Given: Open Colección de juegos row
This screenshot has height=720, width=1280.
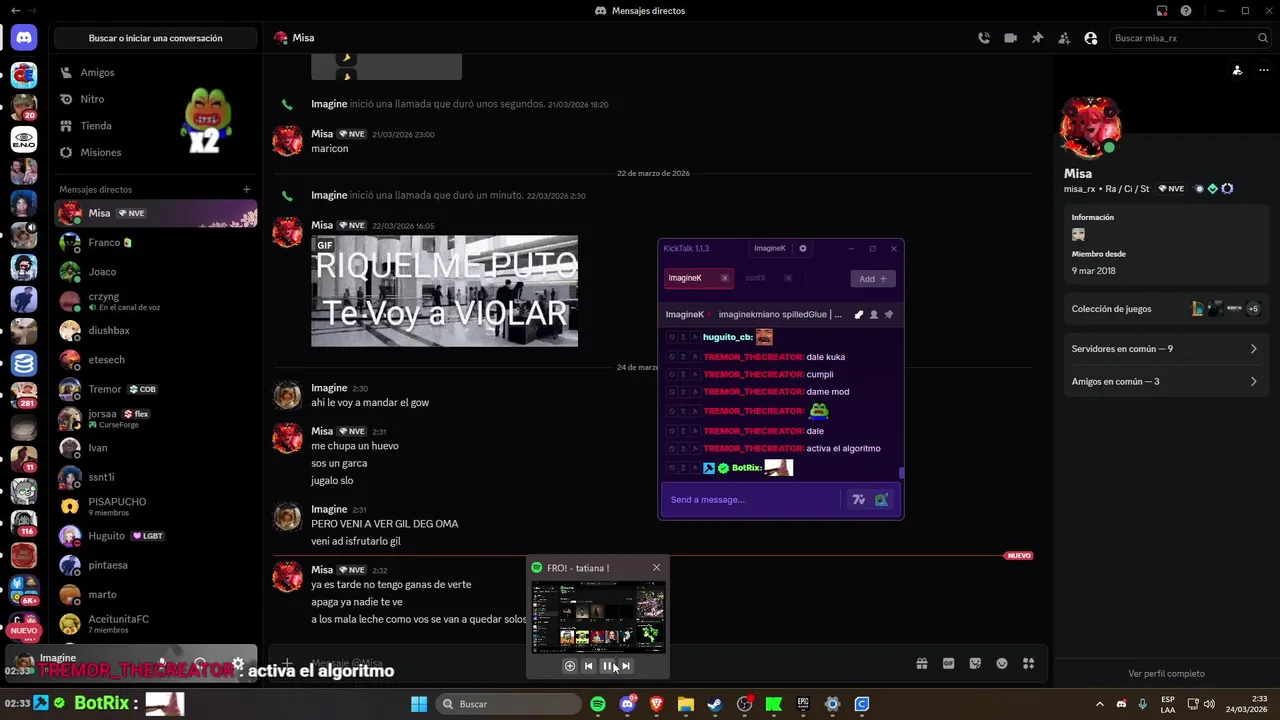Looking at the screenshot, I should [1165, 309].
